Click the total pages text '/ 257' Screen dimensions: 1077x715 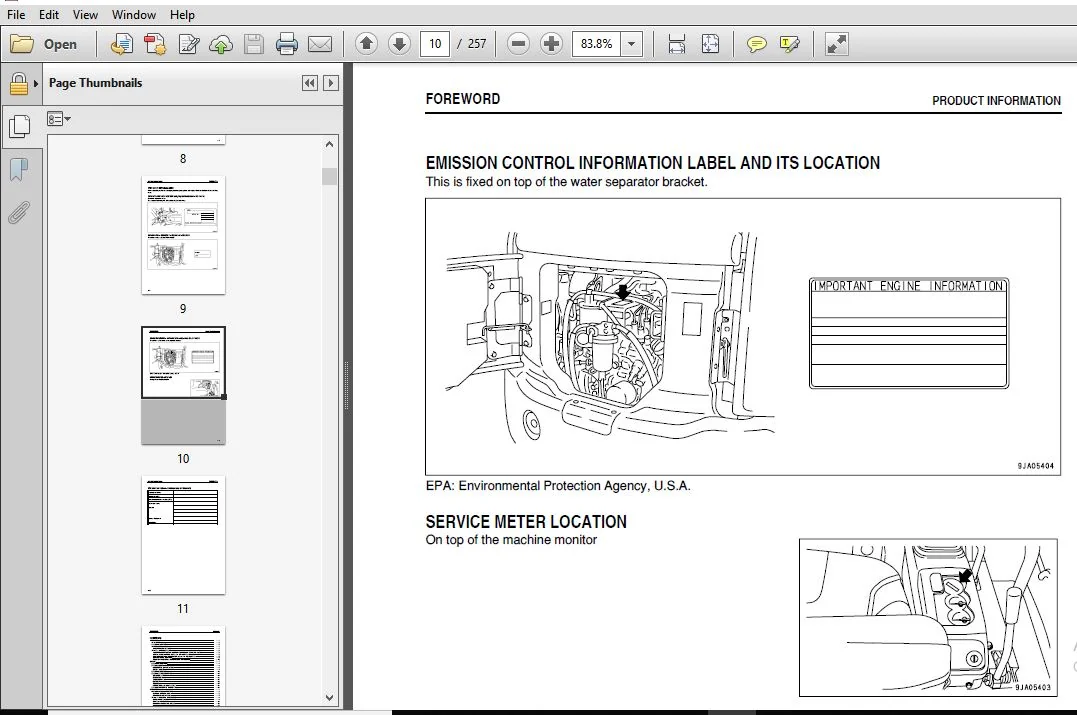[x=471, y=44]
